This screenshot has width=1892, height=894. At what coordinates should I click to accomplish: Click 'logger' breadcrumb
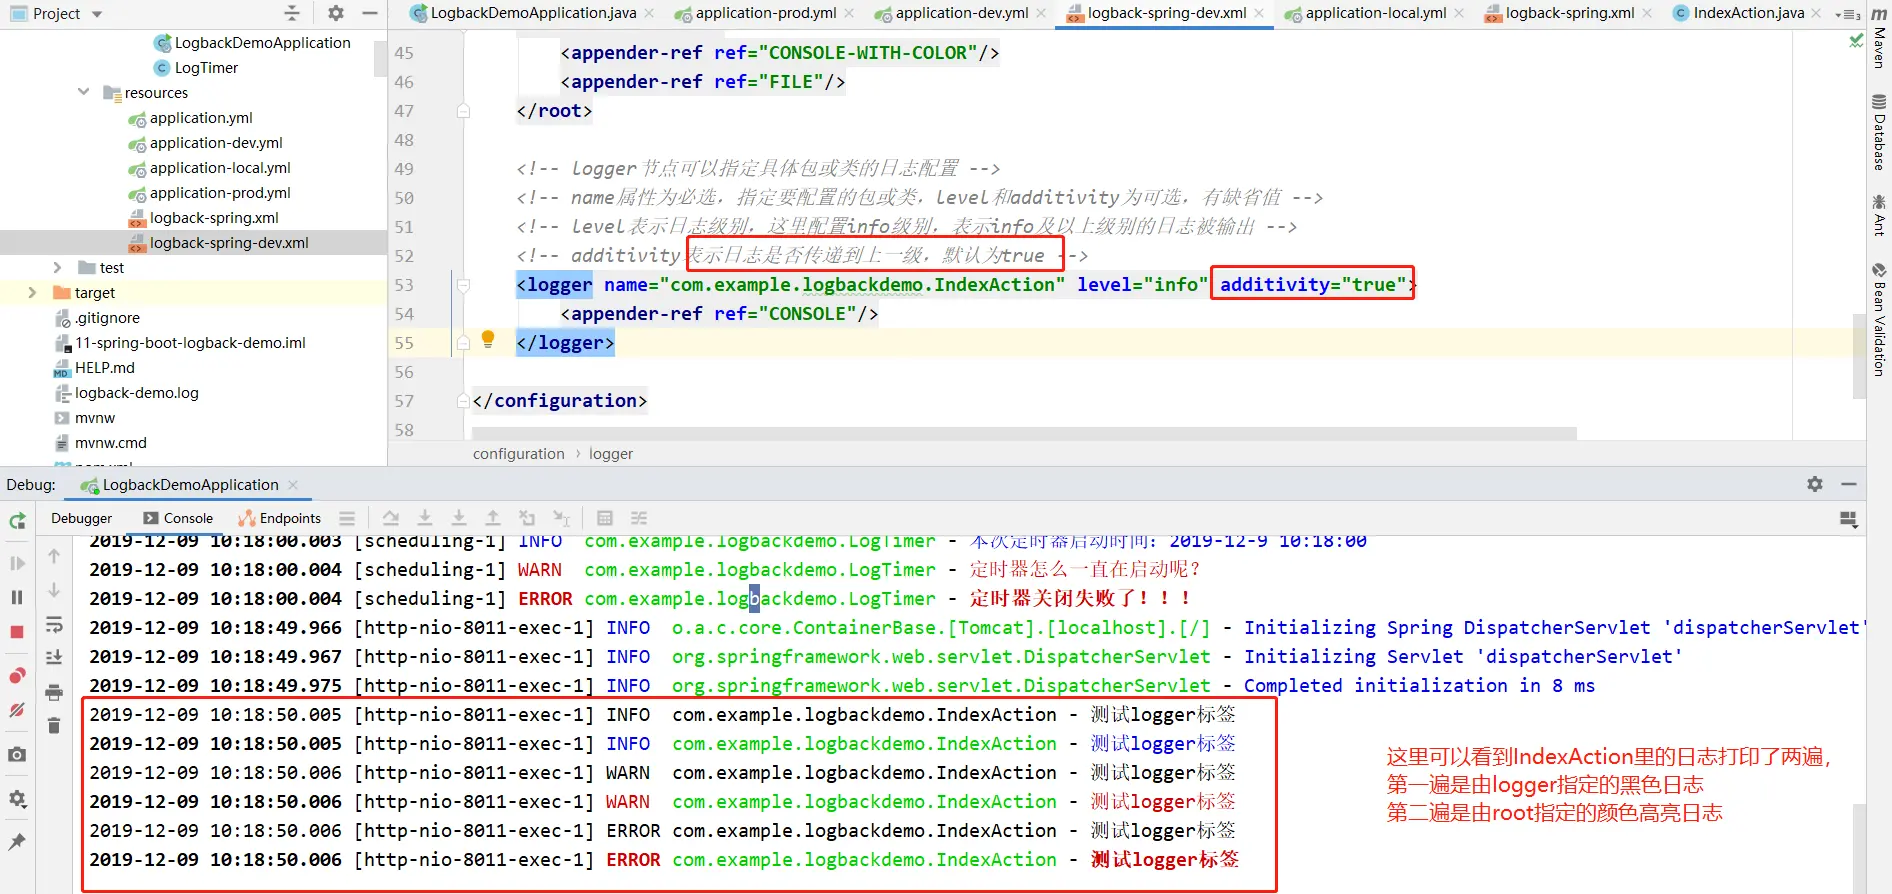tap(611, 454)
